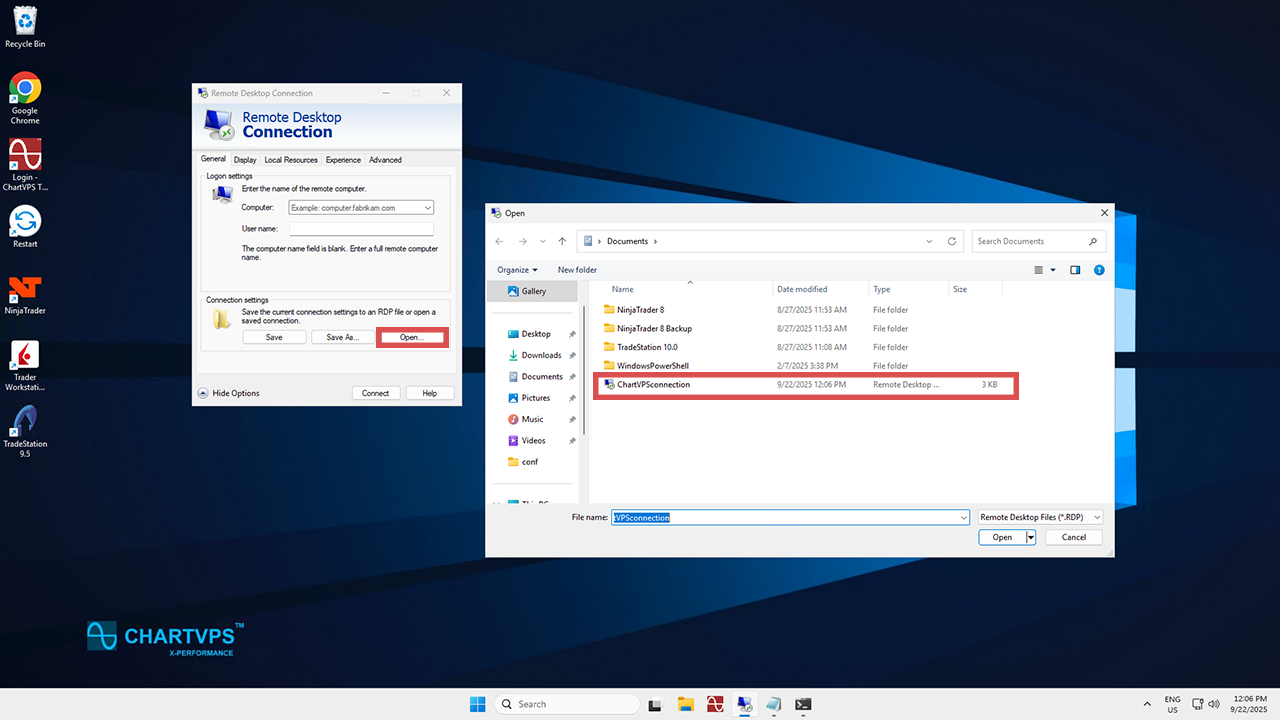This screenshot has width=1280, height=720.
Task: Click the Search Documents field
Action: coord(1030,241)
